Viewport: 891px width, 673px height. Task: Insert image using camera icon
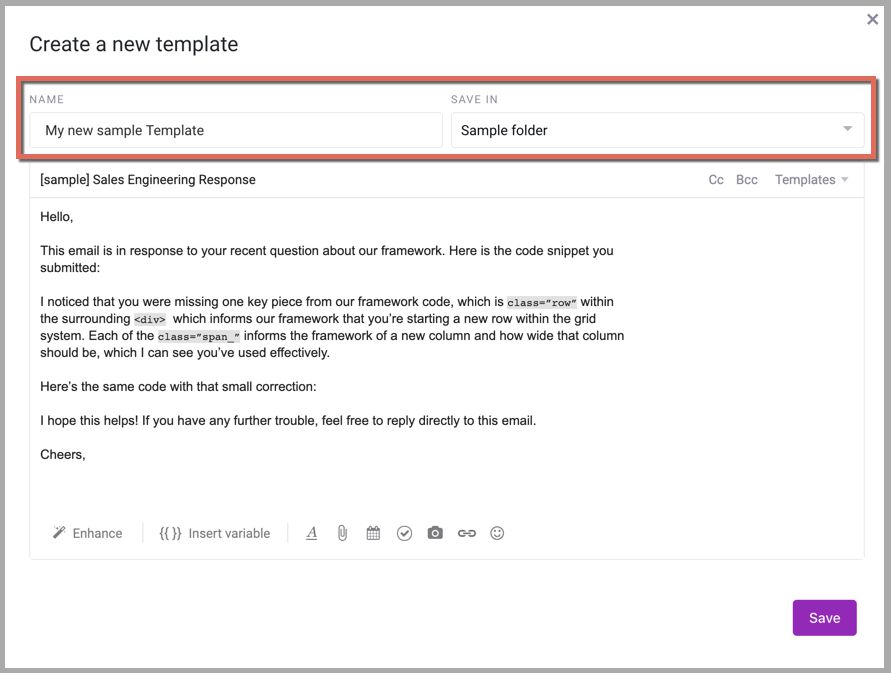[435, 533]
